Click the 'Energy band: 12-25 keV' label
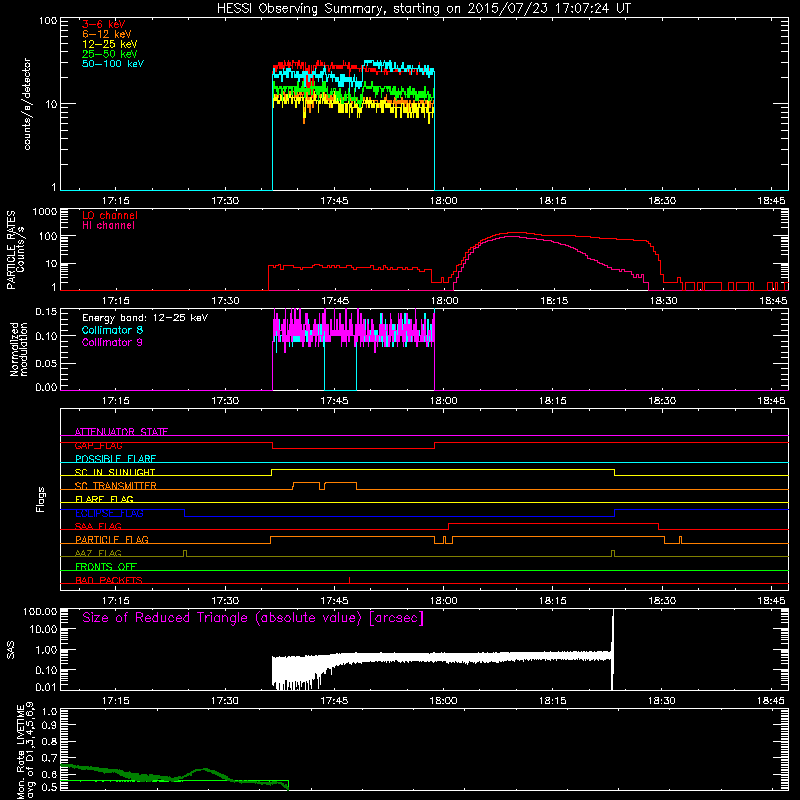 (x=145, y=318)
